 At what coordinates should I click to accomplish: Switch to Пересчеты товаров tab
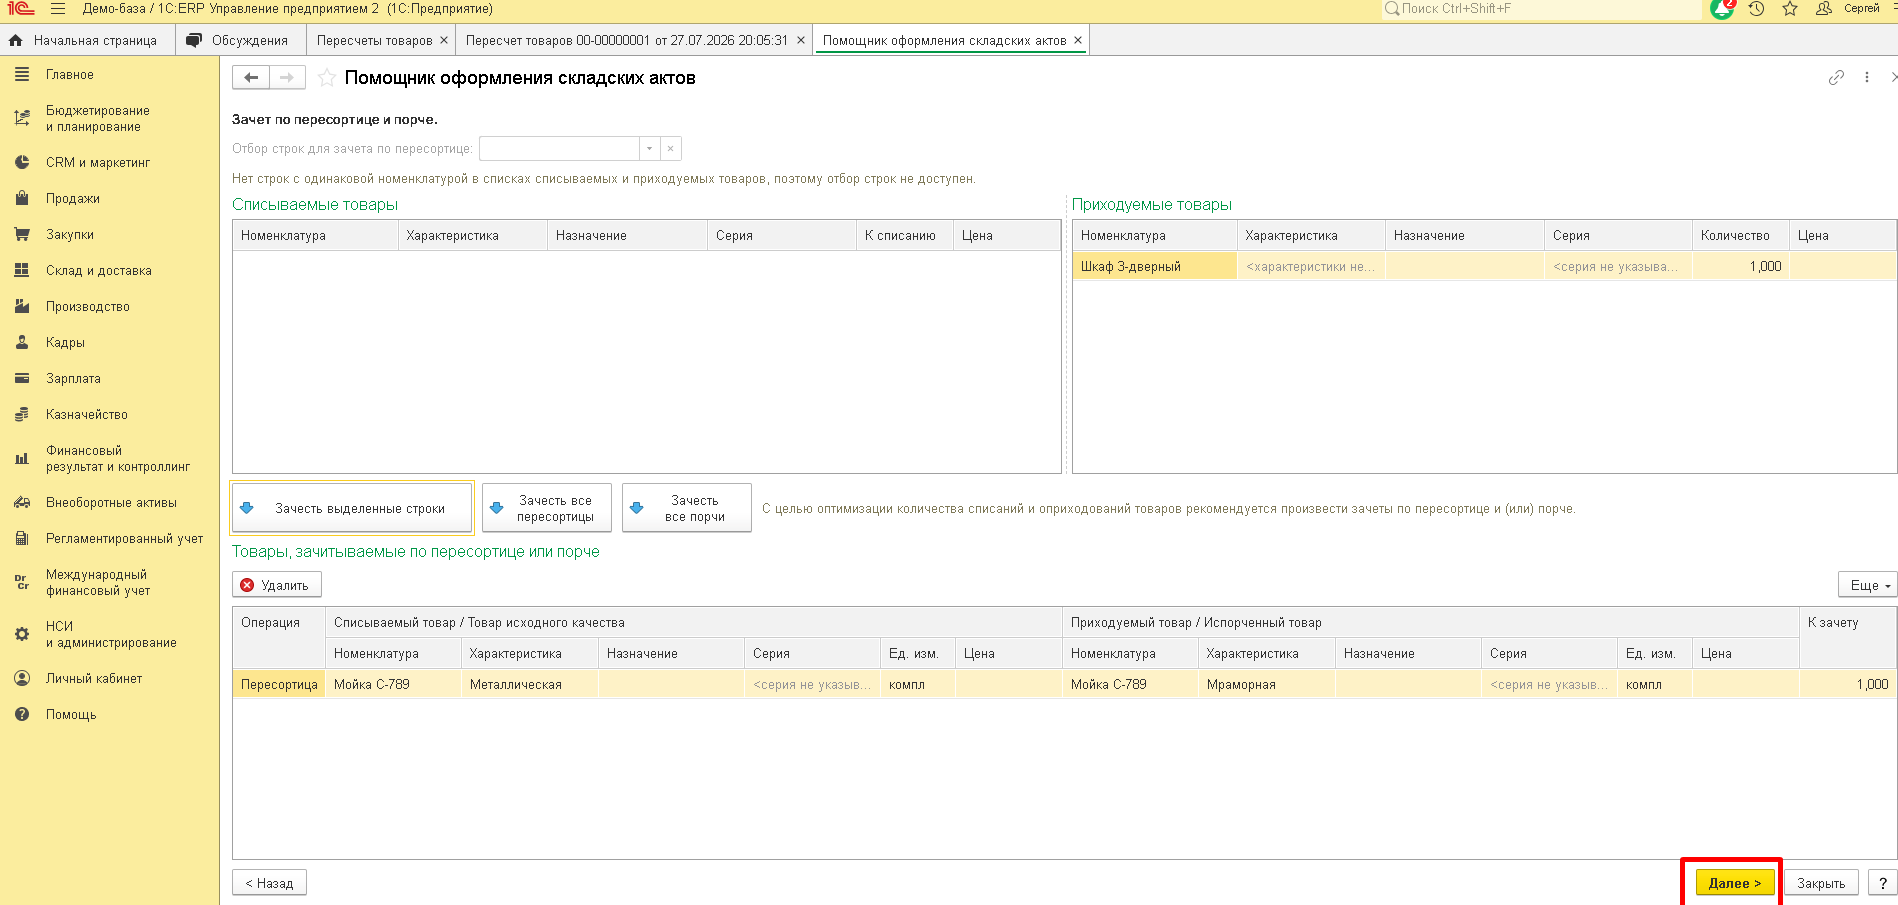pyautogui.click(x=375, y=41)
